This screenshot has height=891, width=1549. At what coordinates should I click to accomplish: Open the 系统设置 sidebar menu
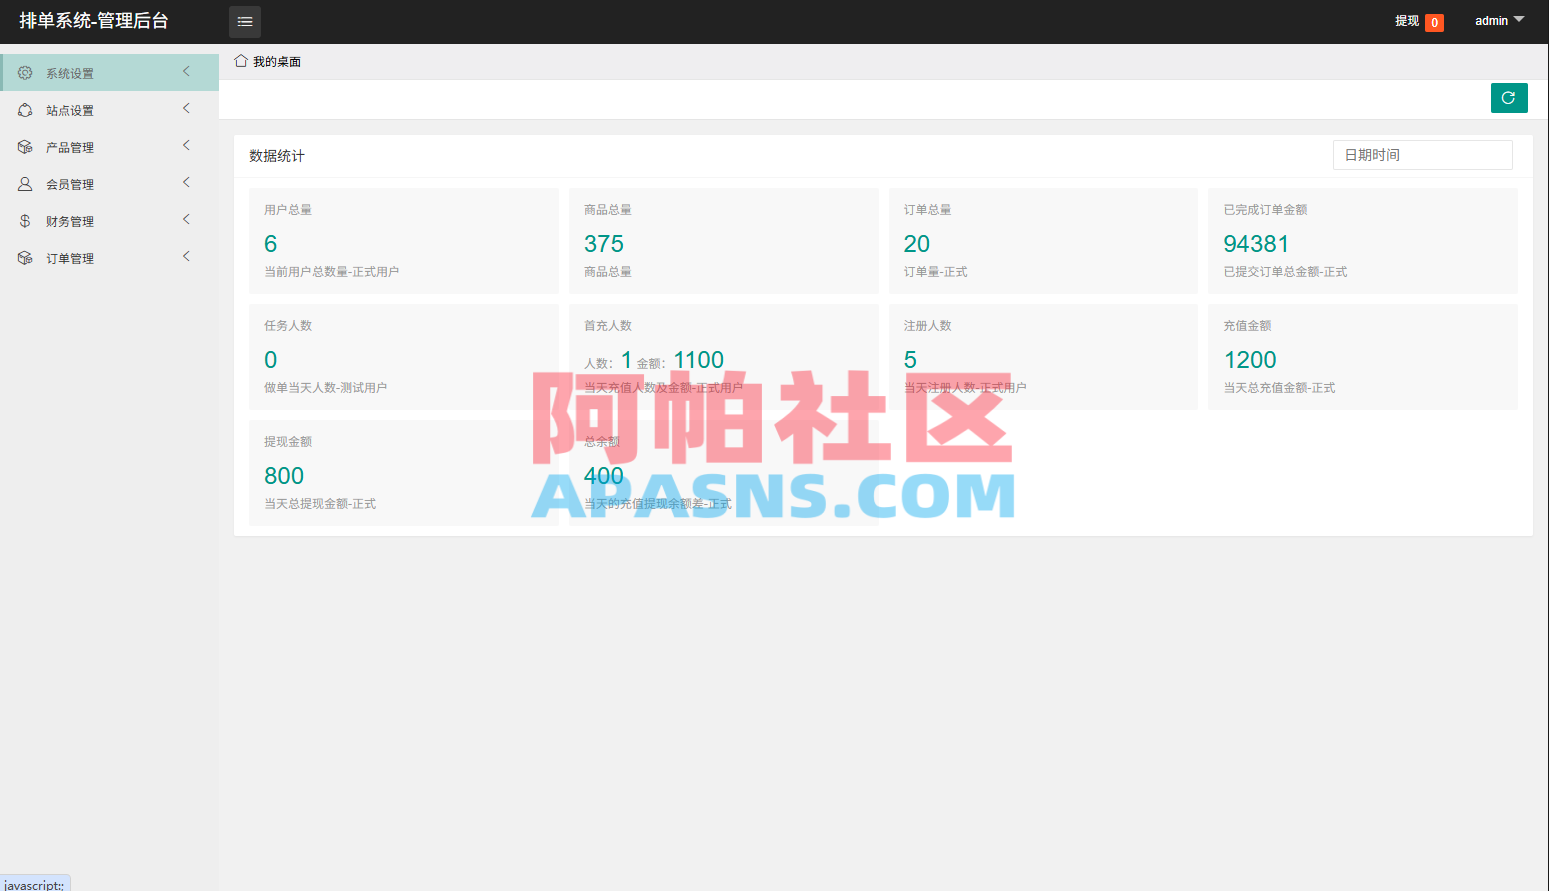[x=109, y=73]
